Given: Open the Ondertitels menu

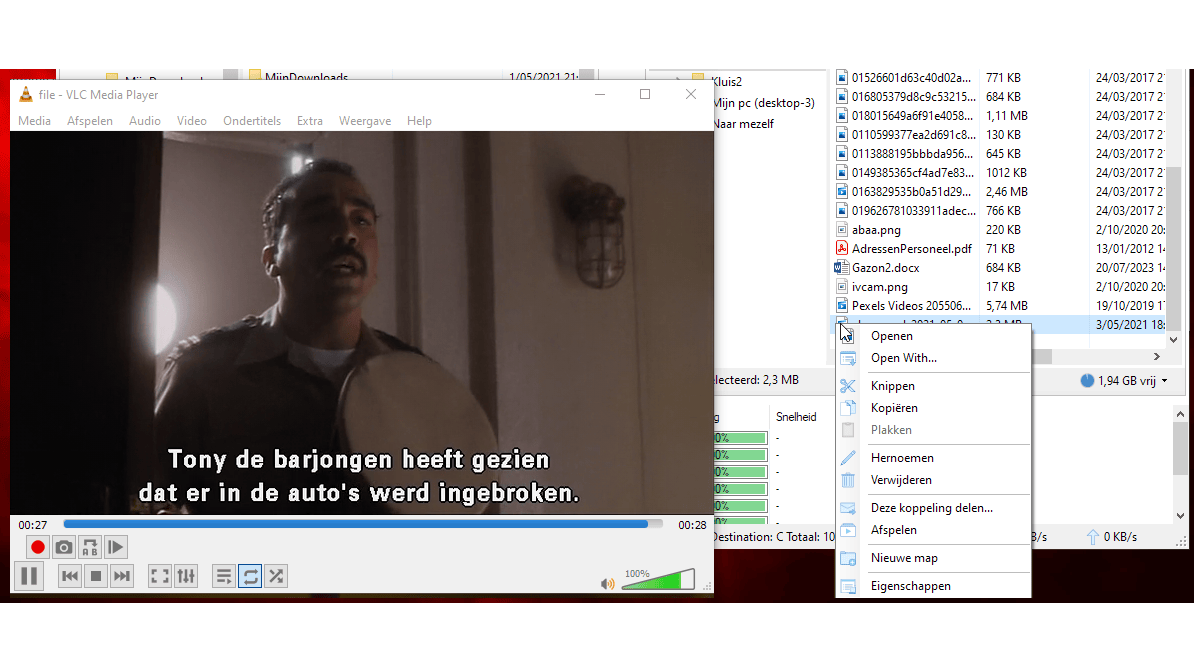Looking at the screenshot, I should click(x=252, y=120).
